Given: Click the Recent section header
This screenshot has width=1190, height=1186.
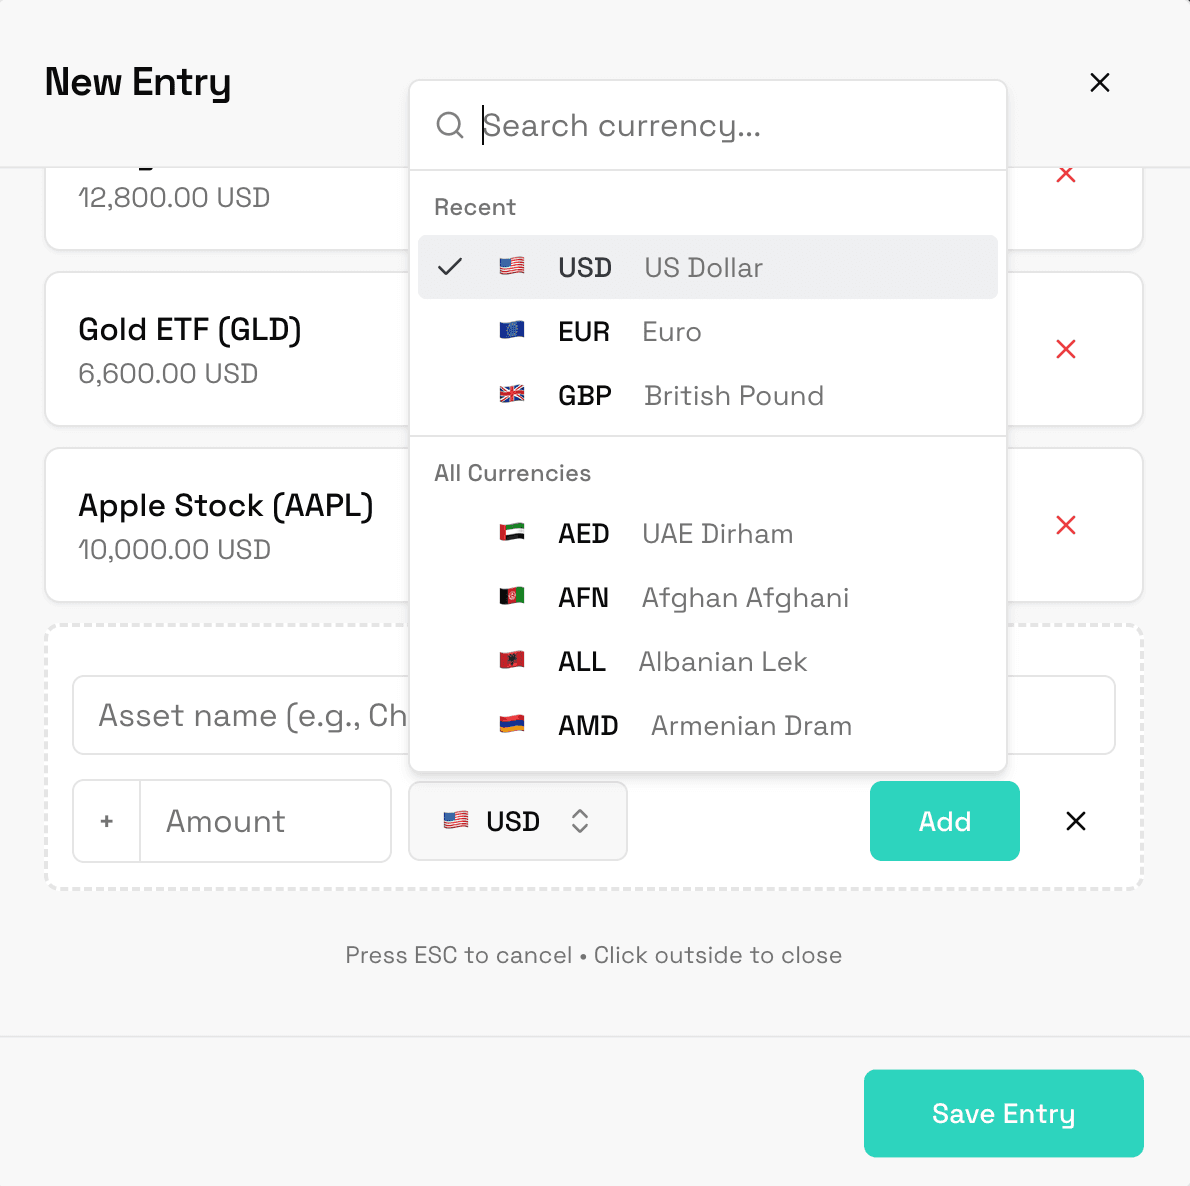Looking at the screenshot, I should (x=475, y=207).
